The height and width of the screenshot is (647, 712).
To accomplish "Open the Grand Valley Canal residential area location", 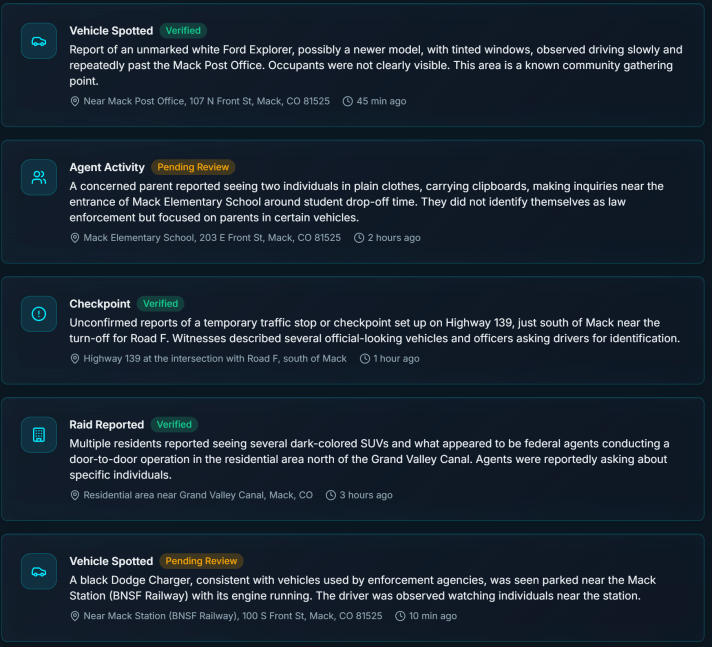I will [x=197, y=495].
